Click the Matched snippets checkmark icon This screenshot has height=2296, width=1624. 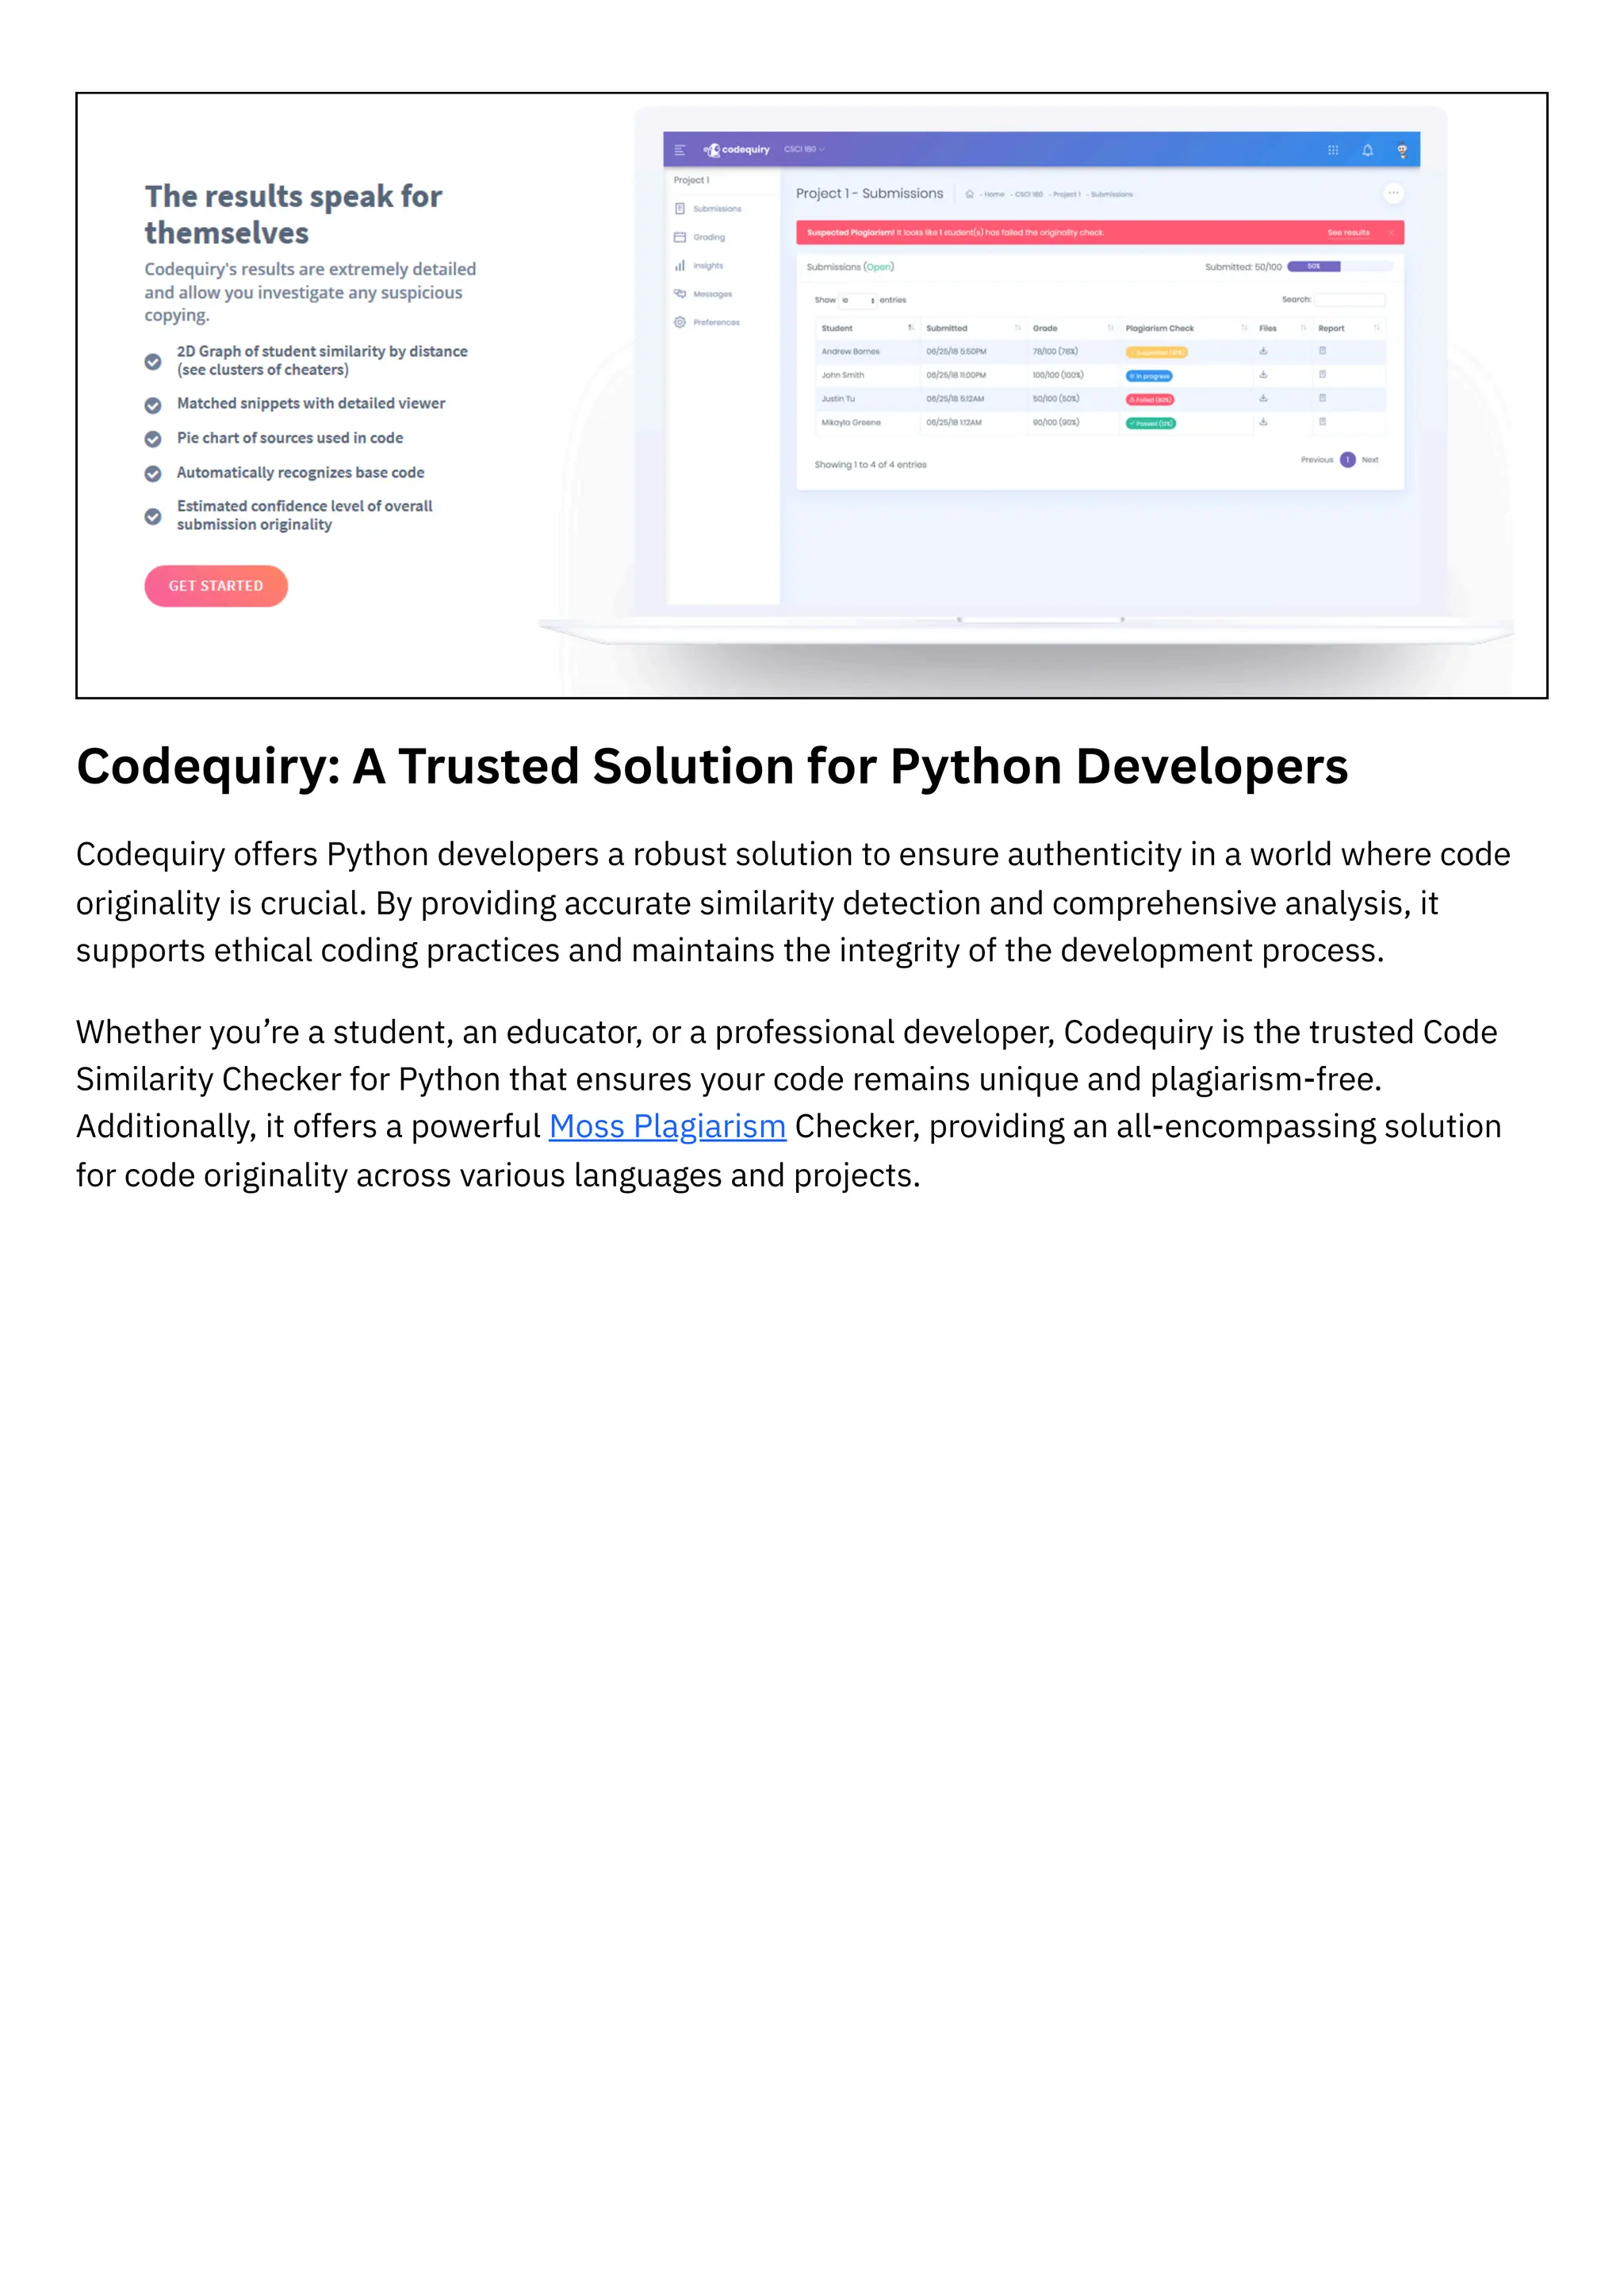pyautogui.click(x=153, y=405)
